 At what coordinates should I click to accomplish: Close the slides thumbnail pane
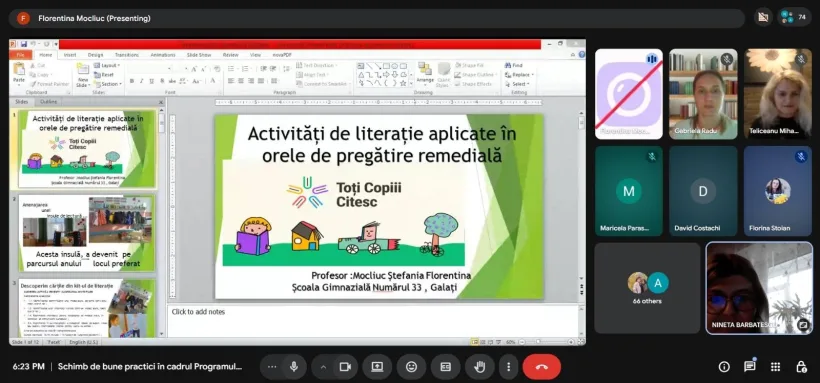point(161,102)
